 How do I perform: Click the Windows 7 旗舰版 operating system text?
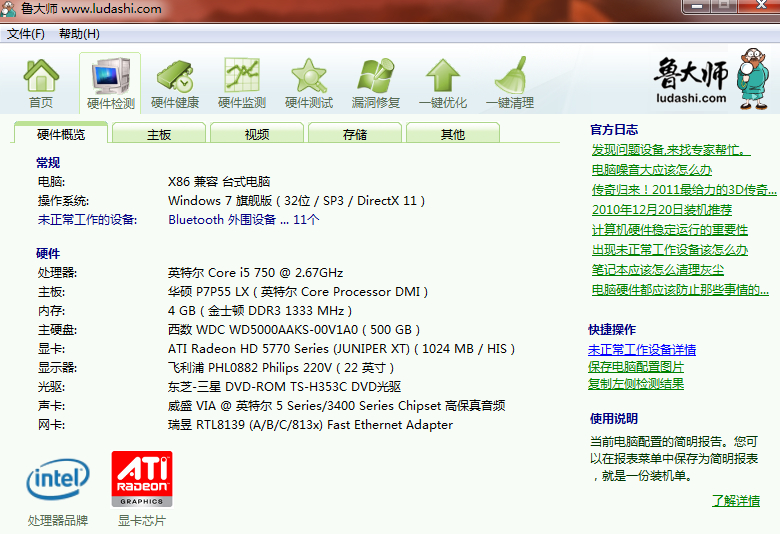[296, 201]
